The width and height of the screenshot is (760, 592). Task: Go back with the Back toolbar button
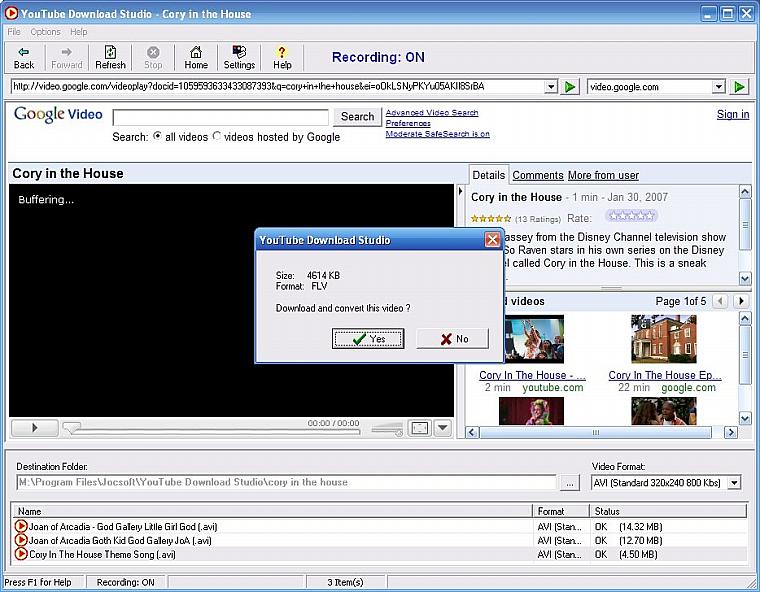click(x=24, y=58)
